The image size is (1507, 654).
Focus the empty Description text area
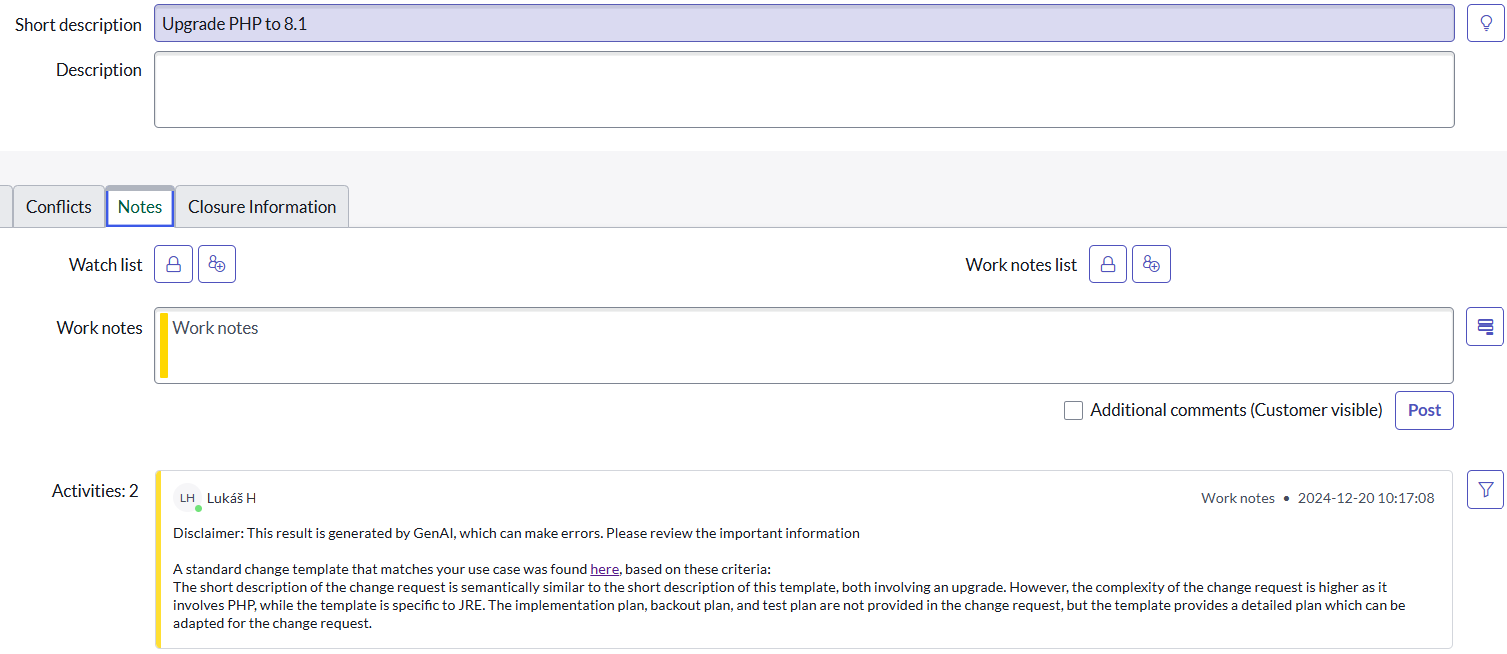[804, 90]
